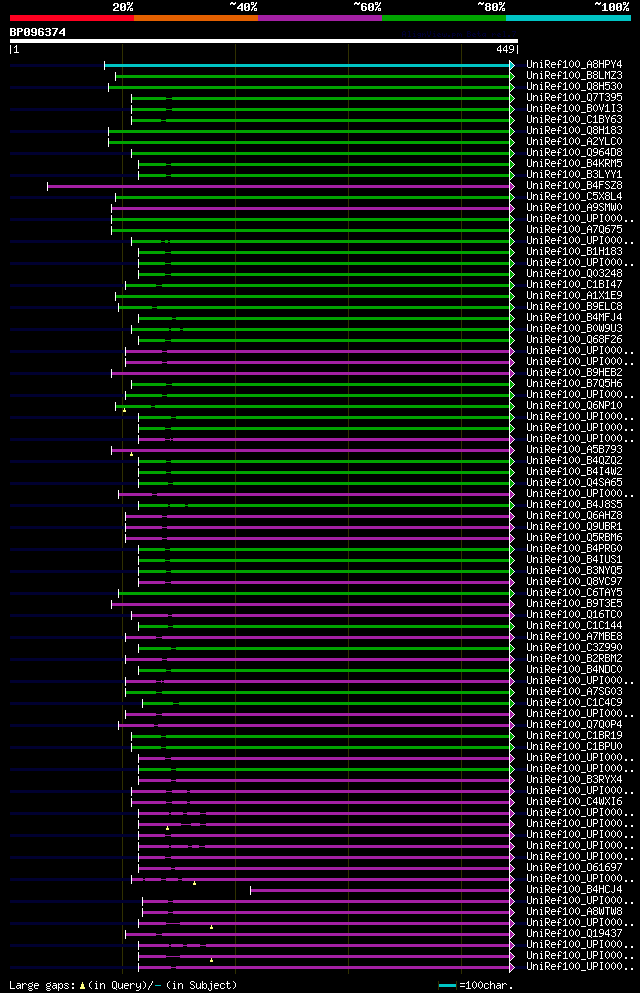Select hit label UniRef100_B0V1I3
Viewport: 640px width, 993px height.
[x=574, y=108]
